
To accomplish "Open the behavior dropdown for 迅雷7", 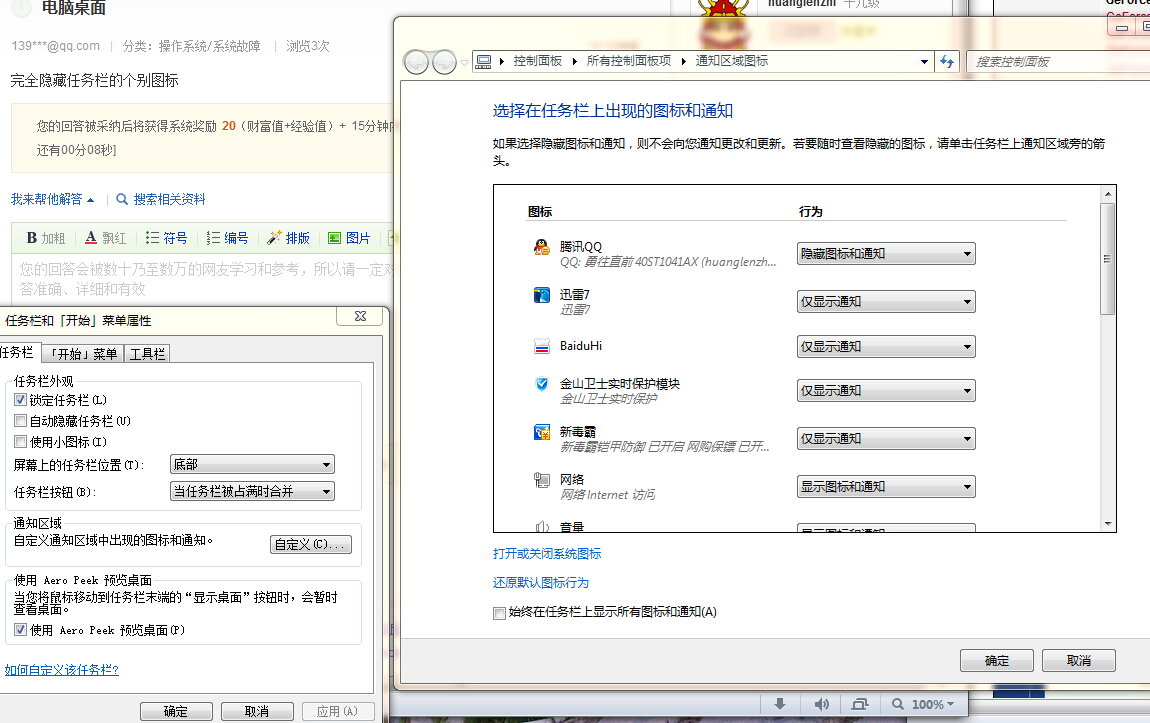I will coord(886,301).
